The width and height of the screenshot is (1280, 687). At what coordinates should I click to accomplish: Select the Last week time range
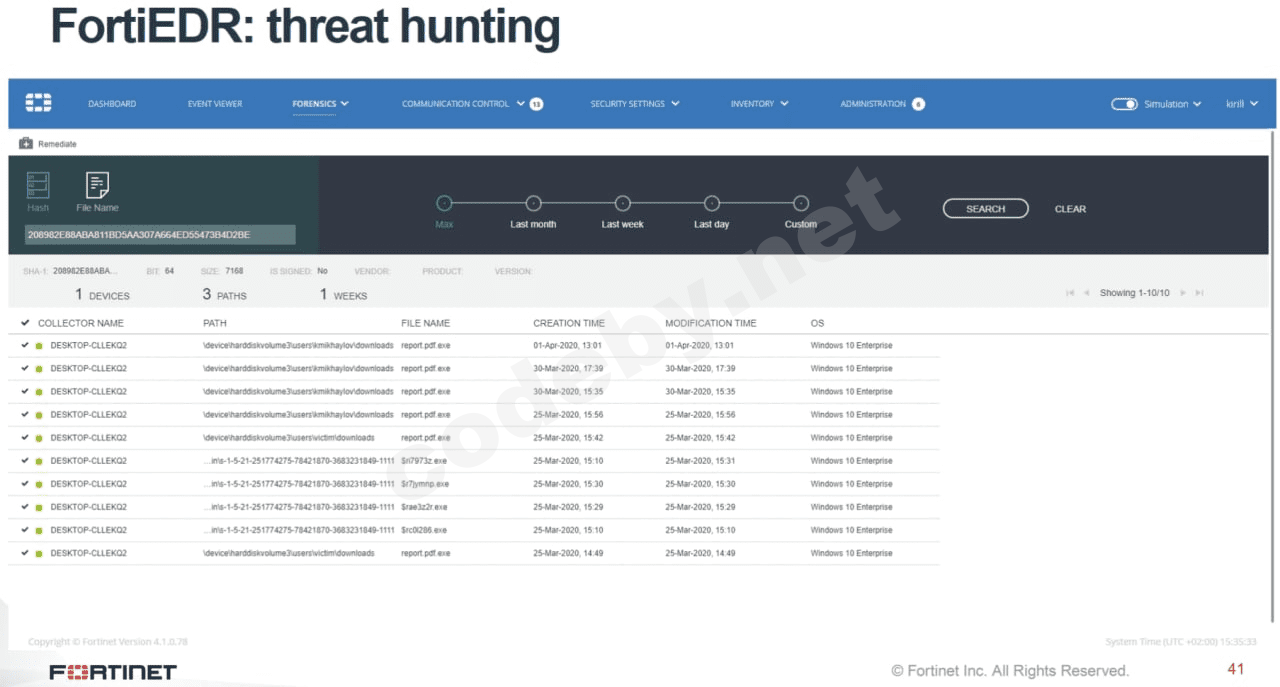(x=622, y=203)
